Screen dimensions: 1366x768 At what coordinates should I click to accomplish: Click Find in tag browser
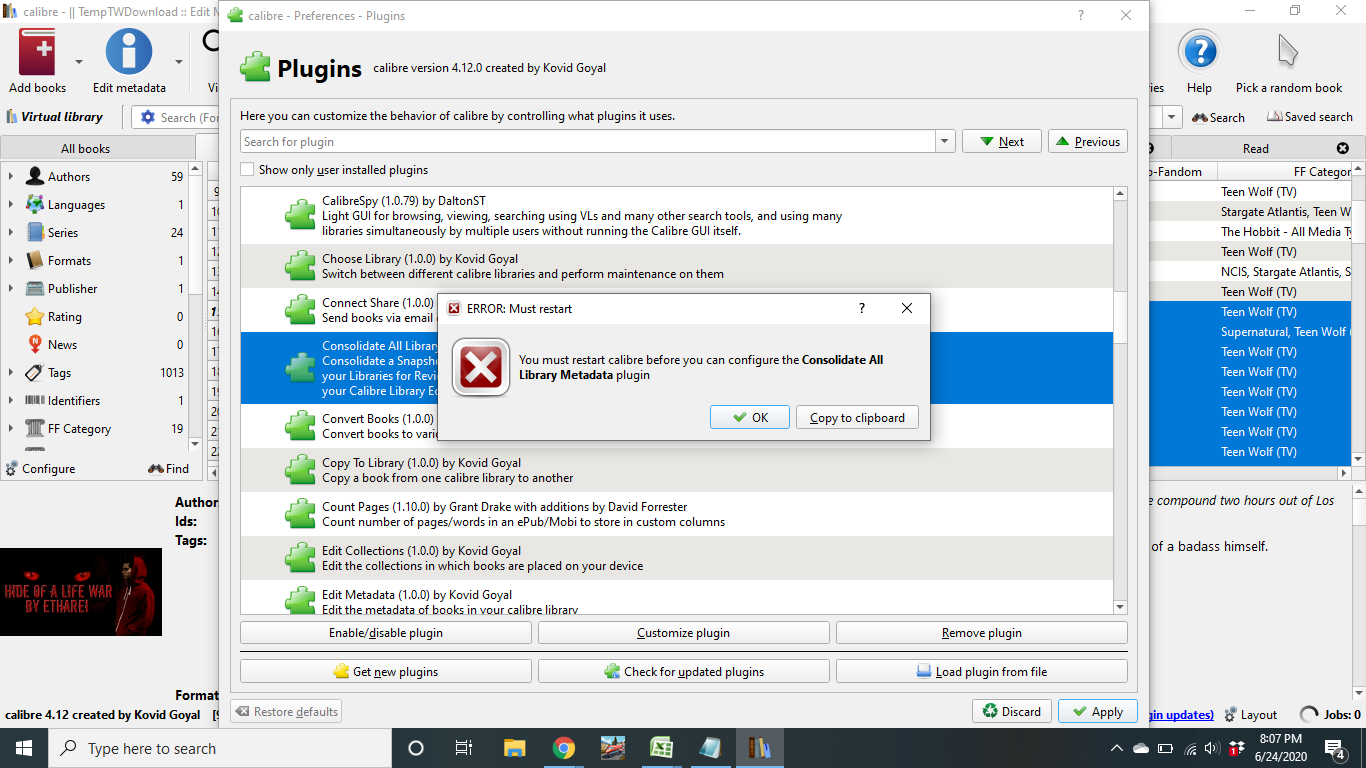pyautogui.click(x=168, y=468)
